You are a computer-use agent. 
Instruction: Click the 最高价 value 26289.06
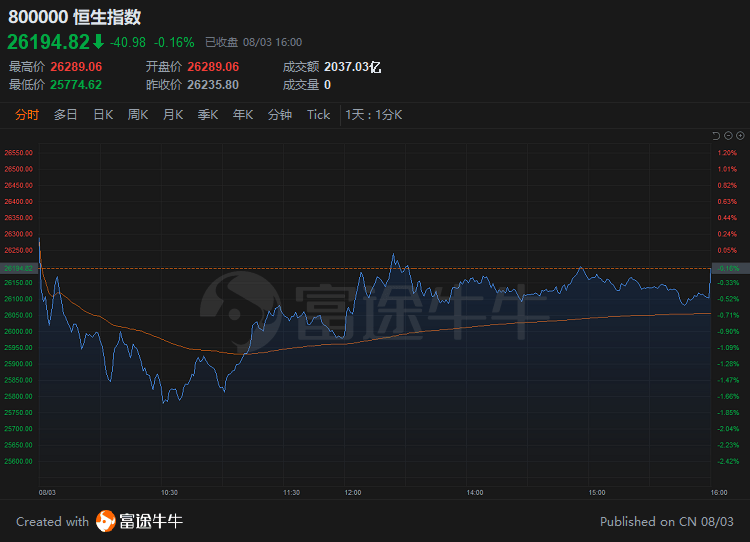coord(76,67)
